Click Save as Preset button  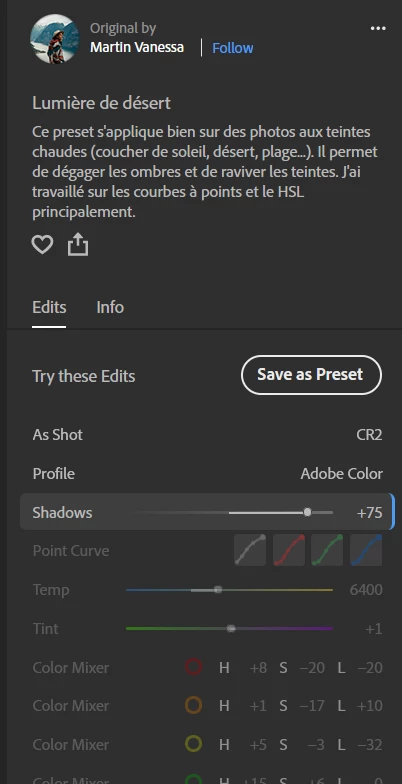pos(312,375)
